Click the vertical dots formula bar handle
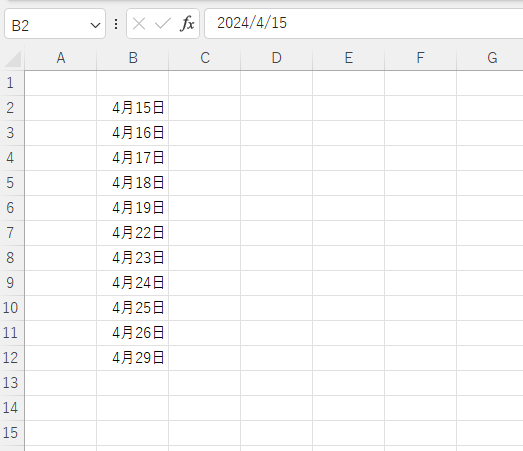Viewport: 523px width, 451px height. pos(116,24)
